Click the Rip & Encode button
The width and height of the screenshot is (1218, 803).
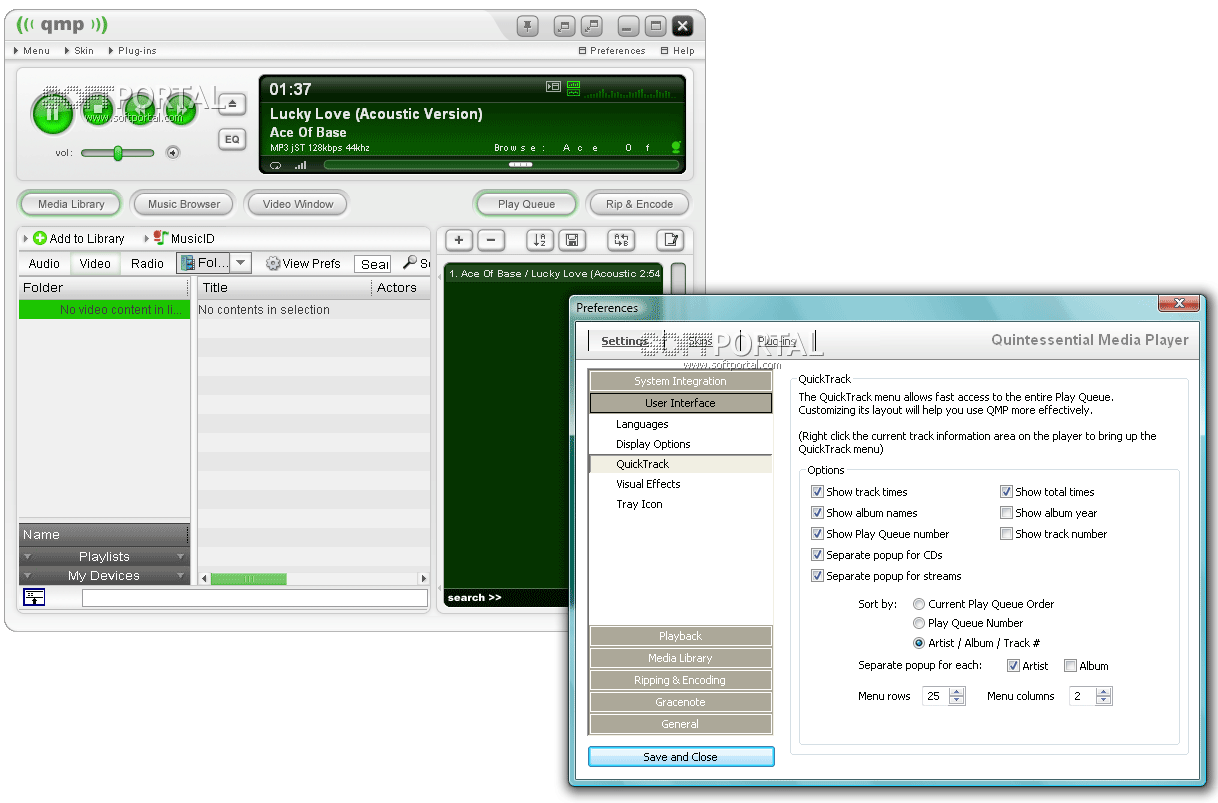pos(639,204)
